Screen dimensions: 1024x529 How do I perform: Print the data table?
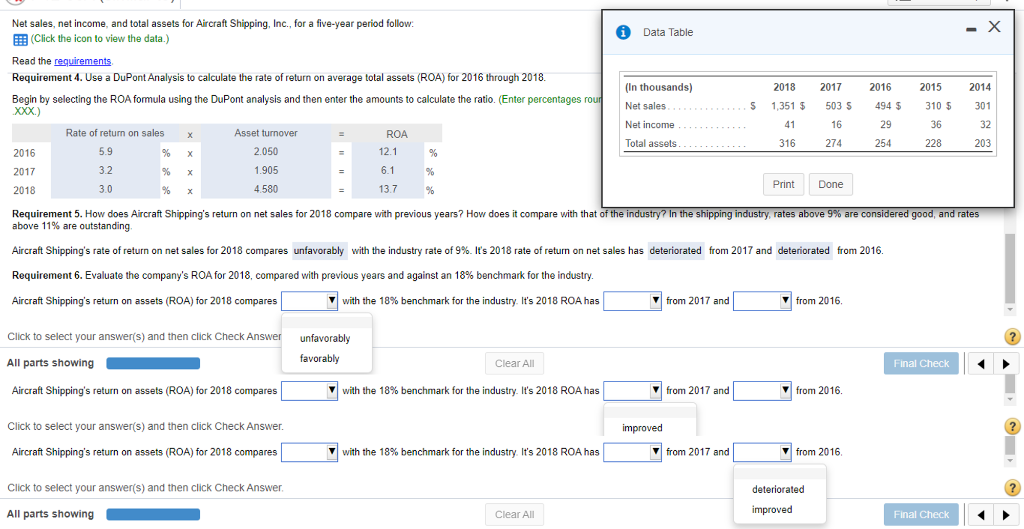(784, 184)
